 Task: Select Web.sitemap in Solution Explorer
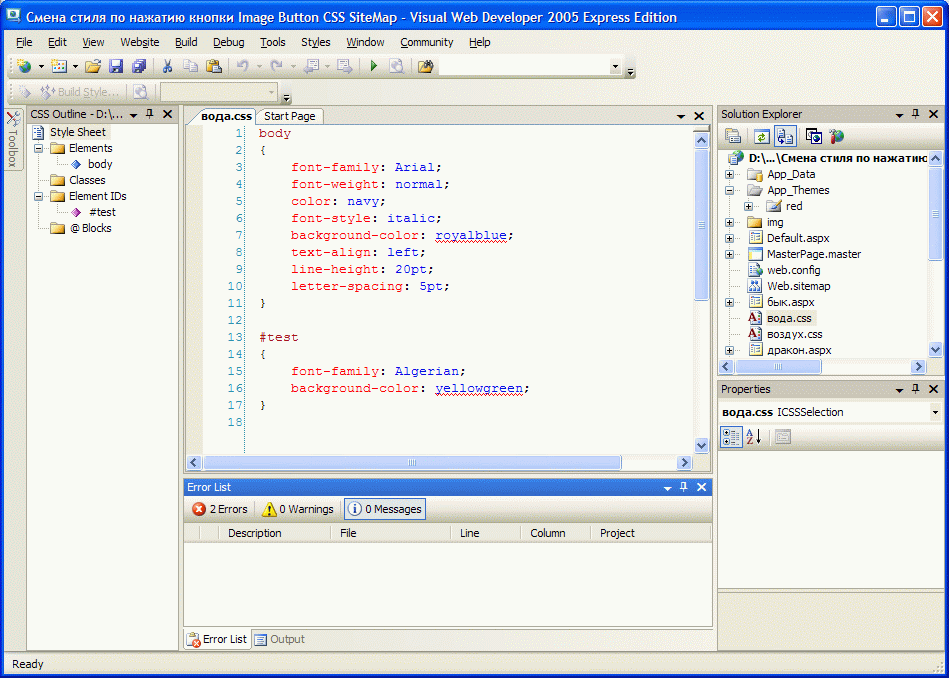[798, 286]
